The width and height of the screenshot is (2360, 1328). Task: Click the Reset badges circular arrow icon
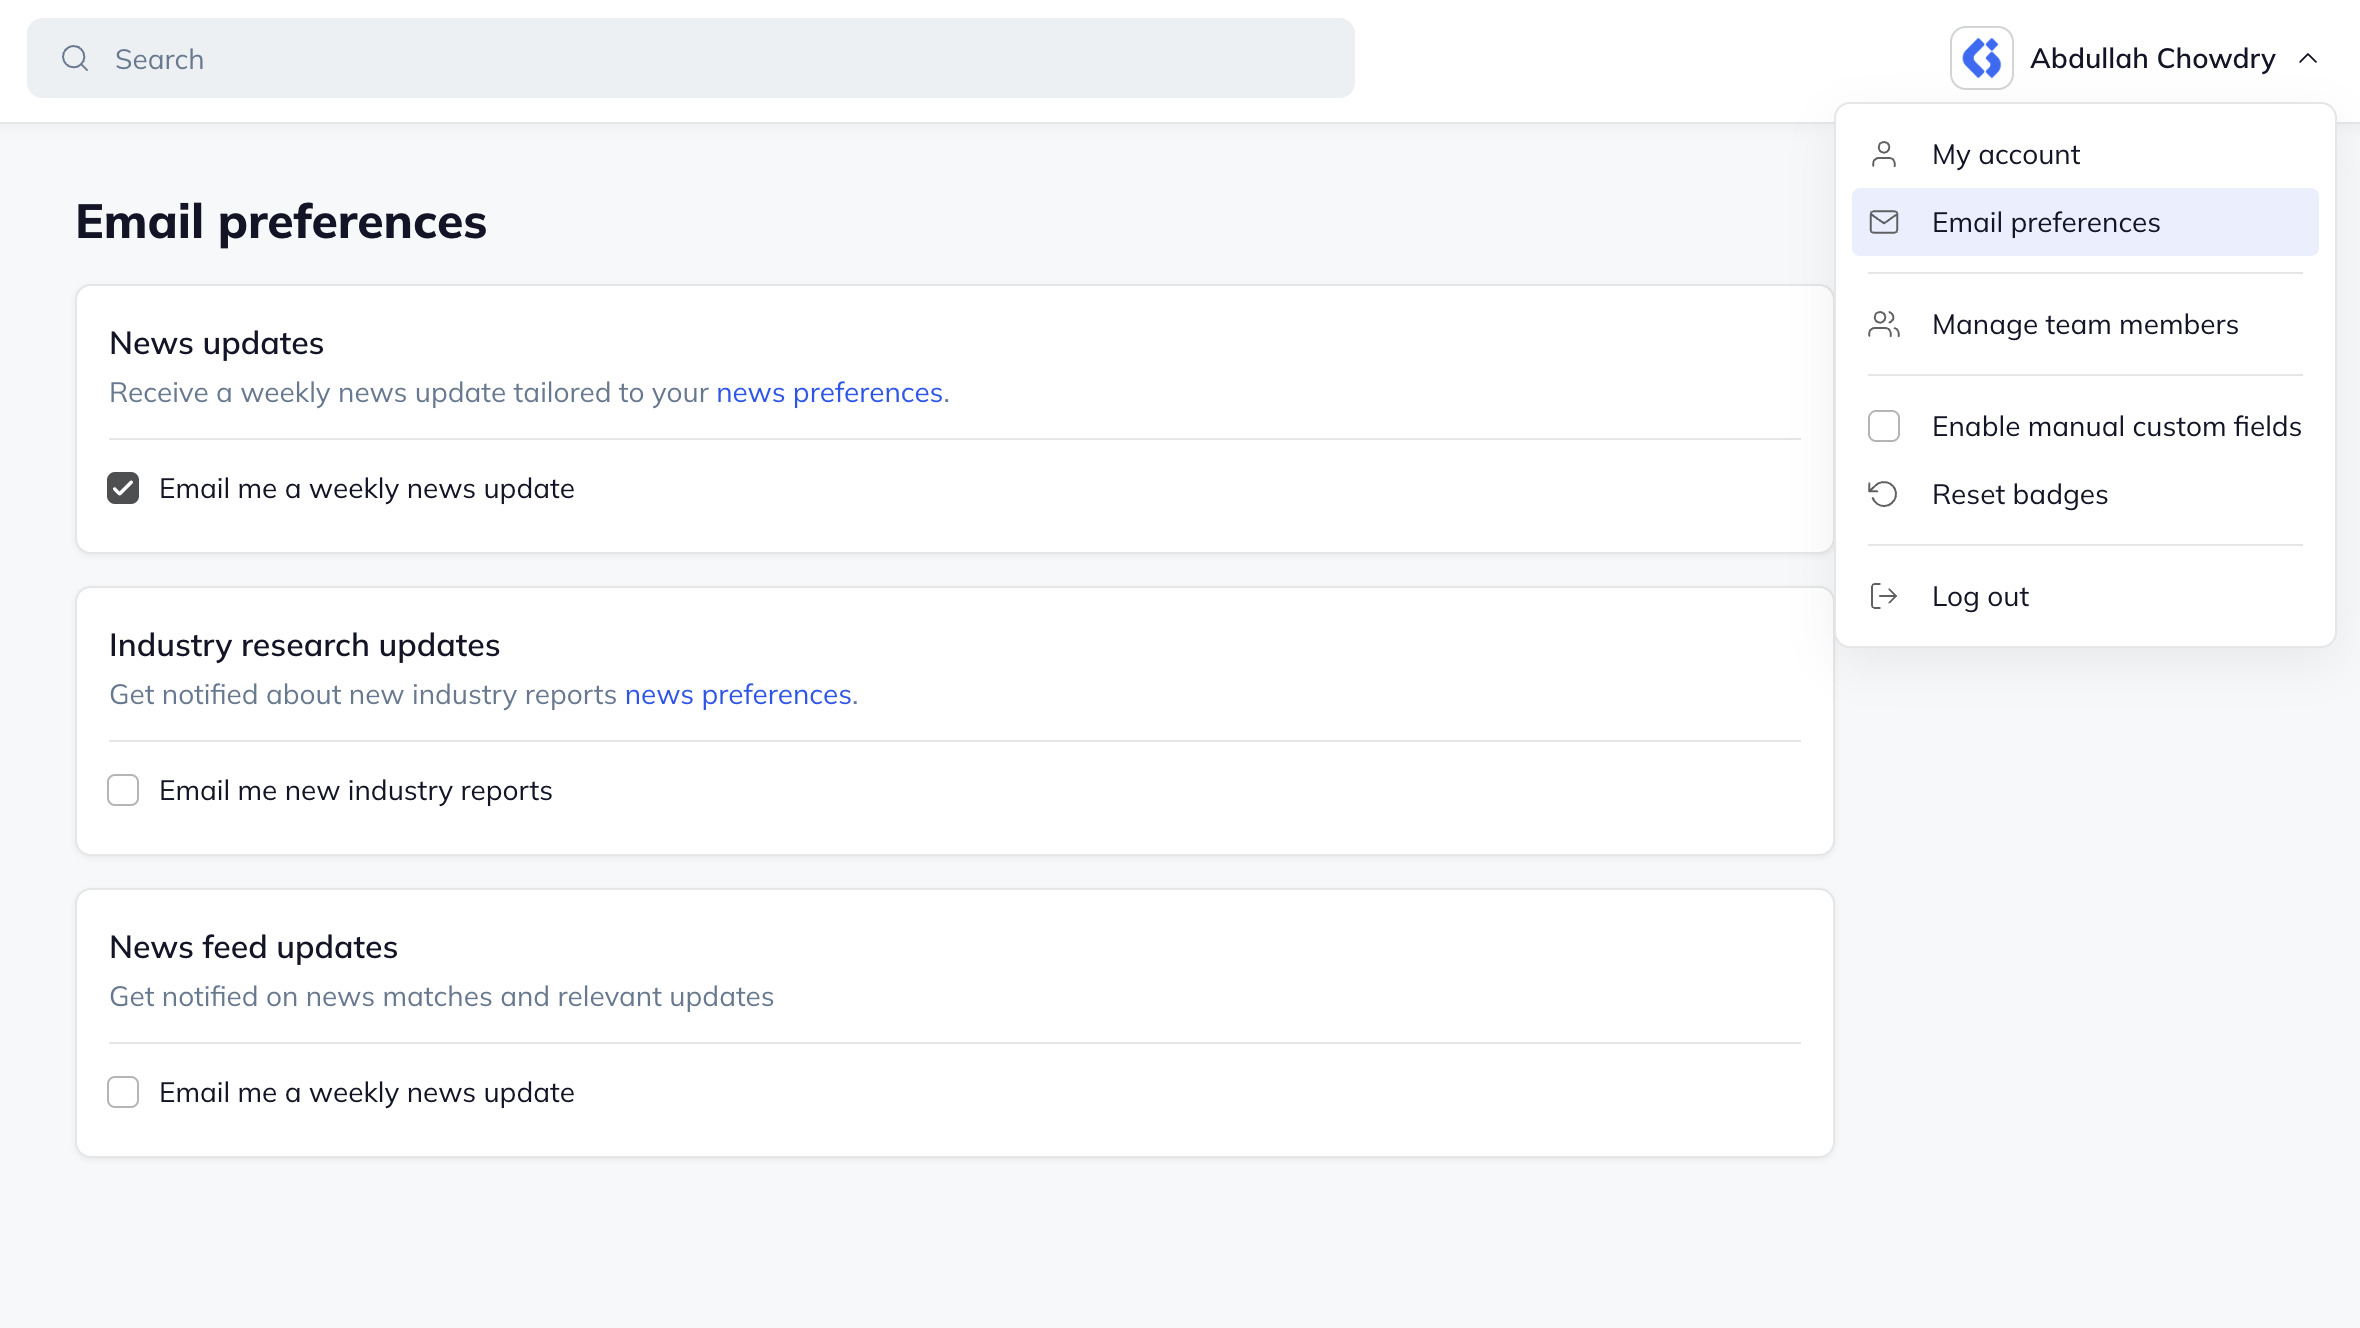pyautogui.click(x=1884, y=494)
